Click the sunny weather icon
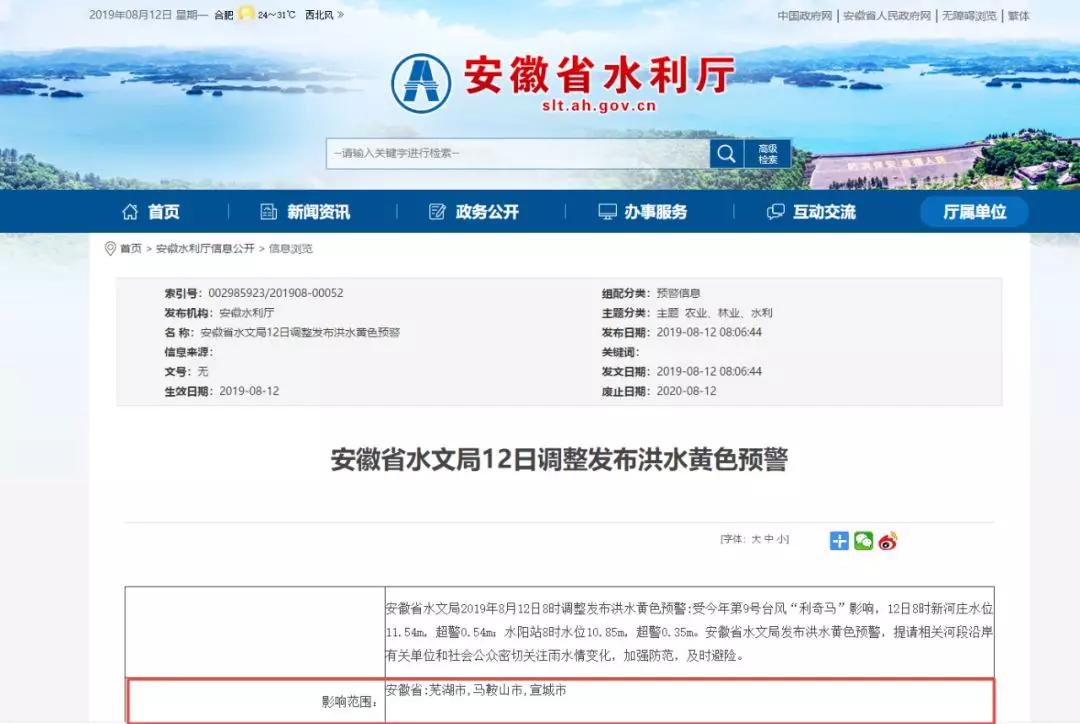 [246, 13]
